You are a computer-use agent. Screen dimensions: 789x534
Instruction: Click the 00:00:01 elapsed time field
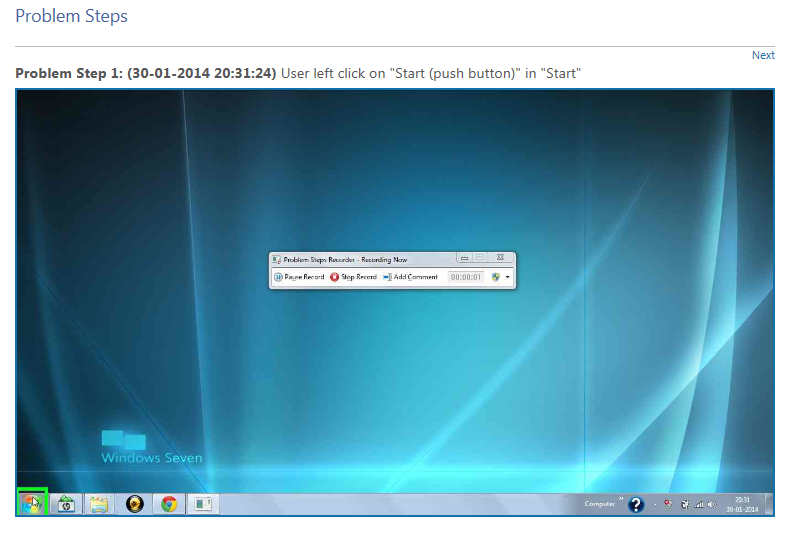point(465,277)
